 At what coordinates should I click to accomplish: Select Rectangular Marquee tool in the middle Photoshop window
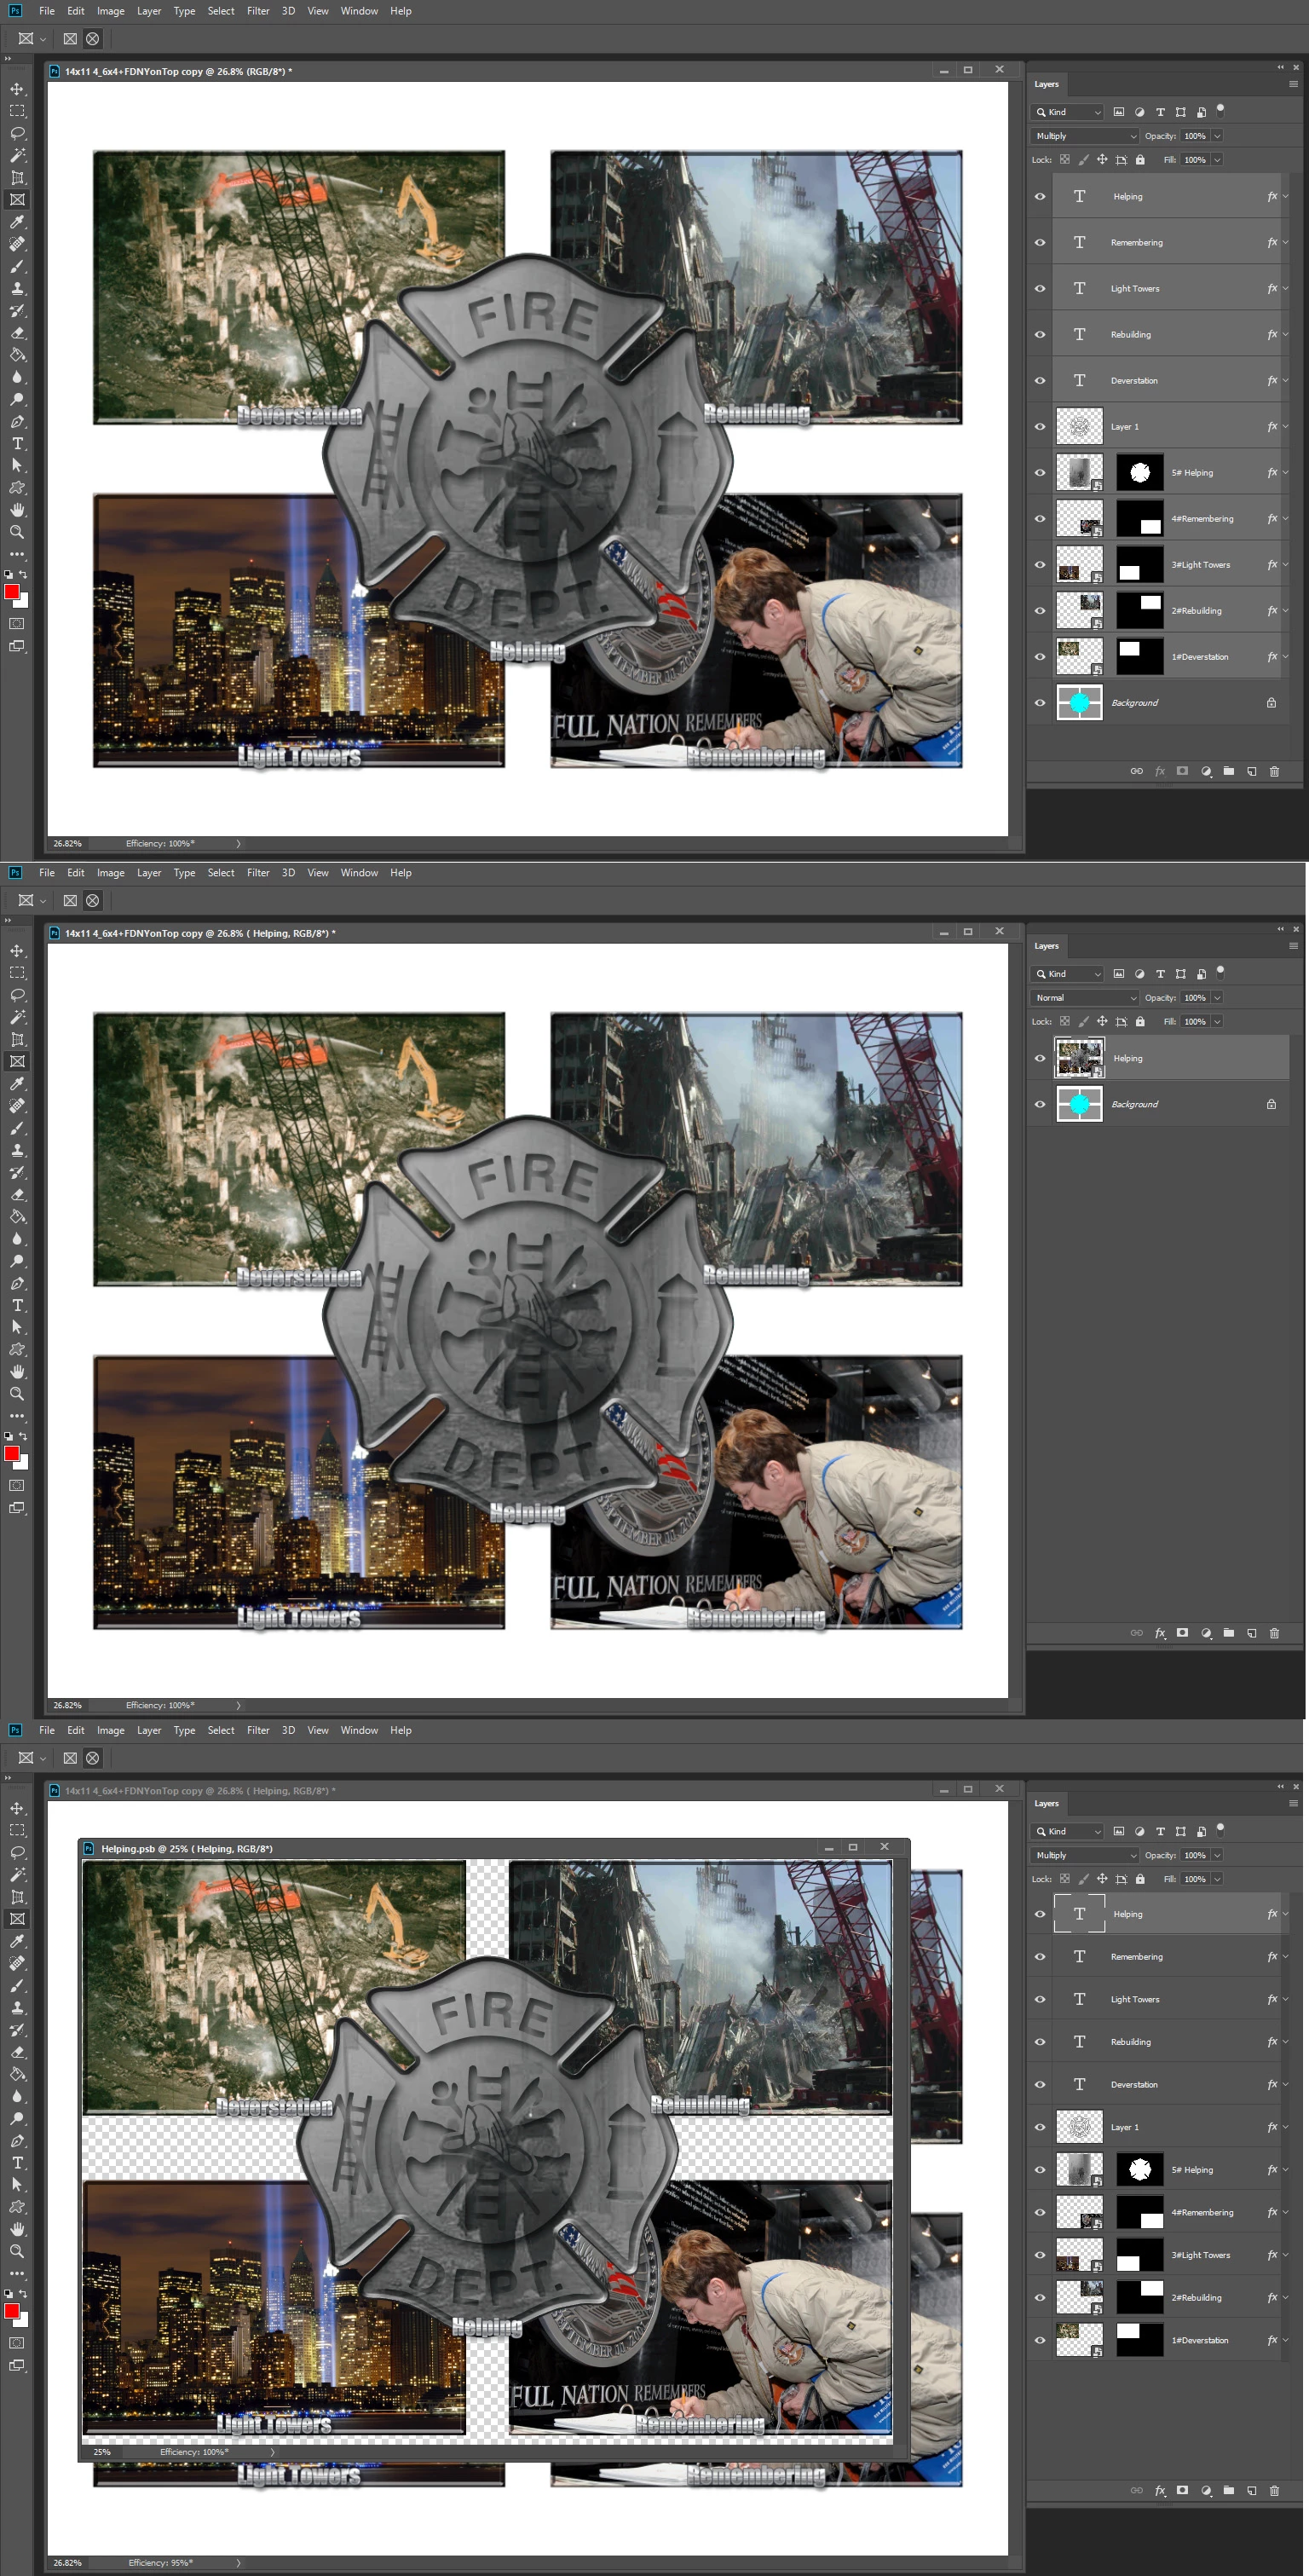(17, 973)
